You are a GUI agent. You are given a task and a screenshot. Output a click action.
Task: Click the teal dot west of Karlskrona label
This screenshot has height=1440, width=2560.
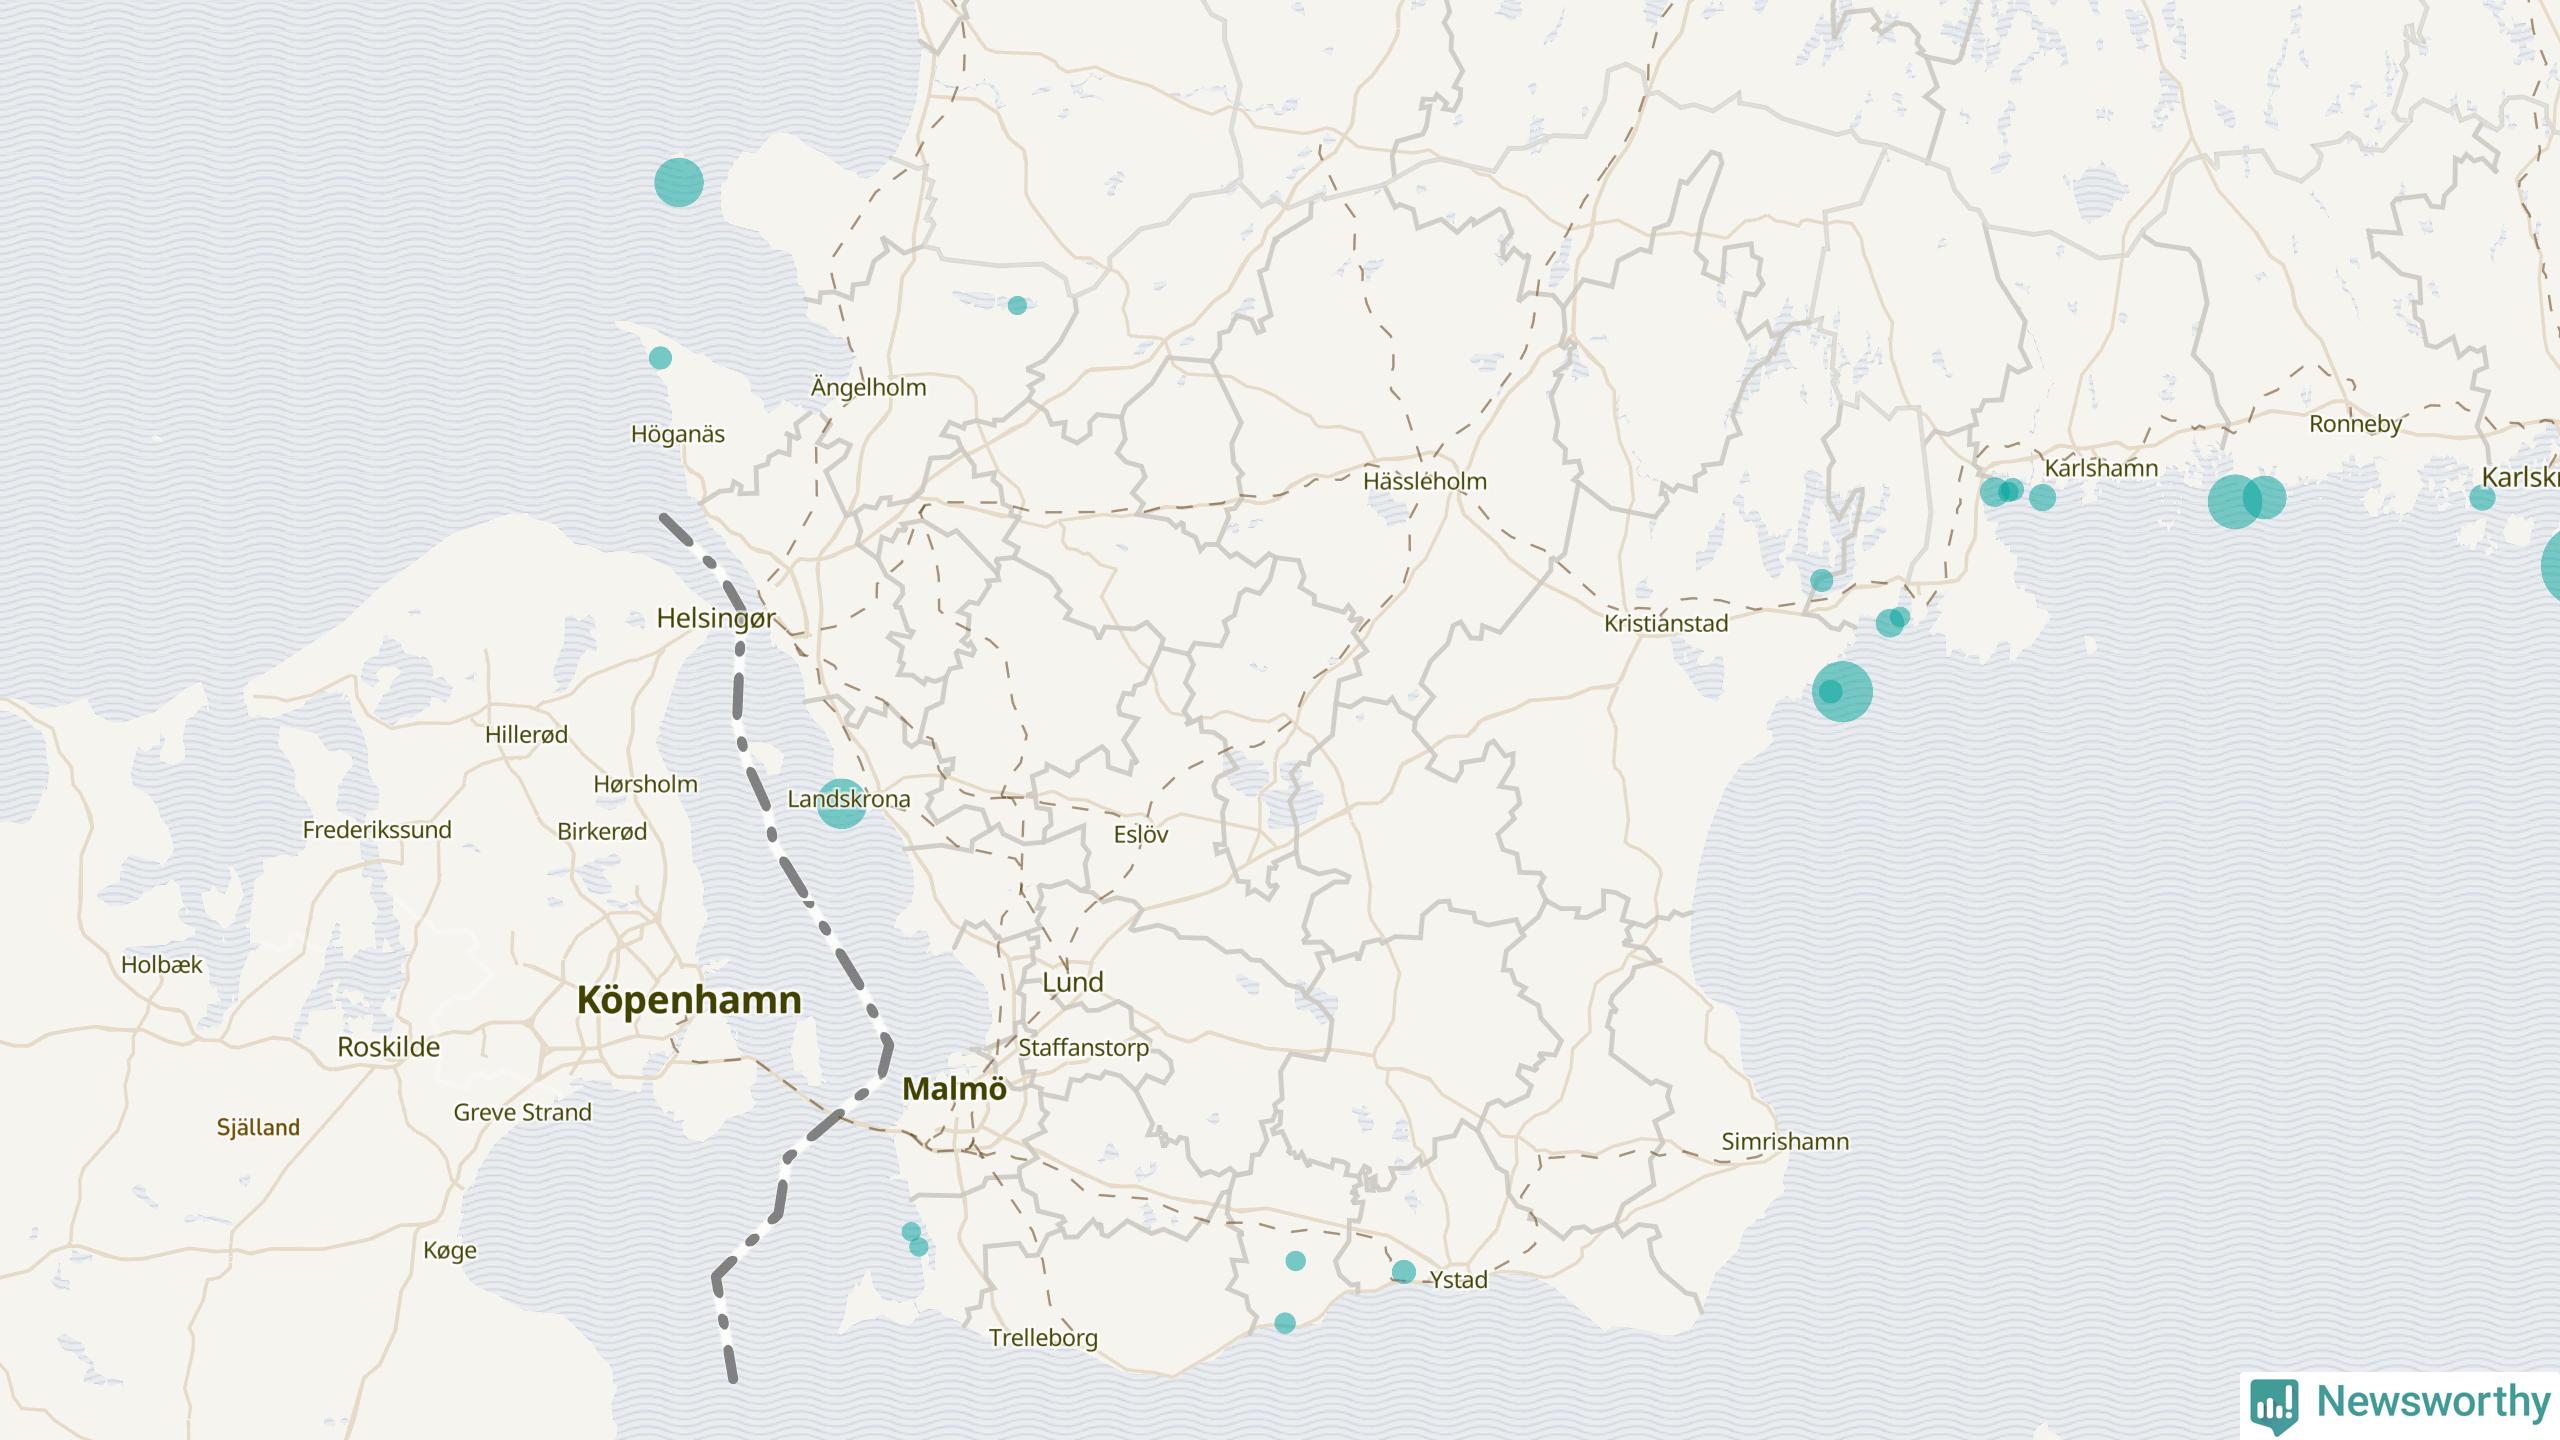(2482, 497)
